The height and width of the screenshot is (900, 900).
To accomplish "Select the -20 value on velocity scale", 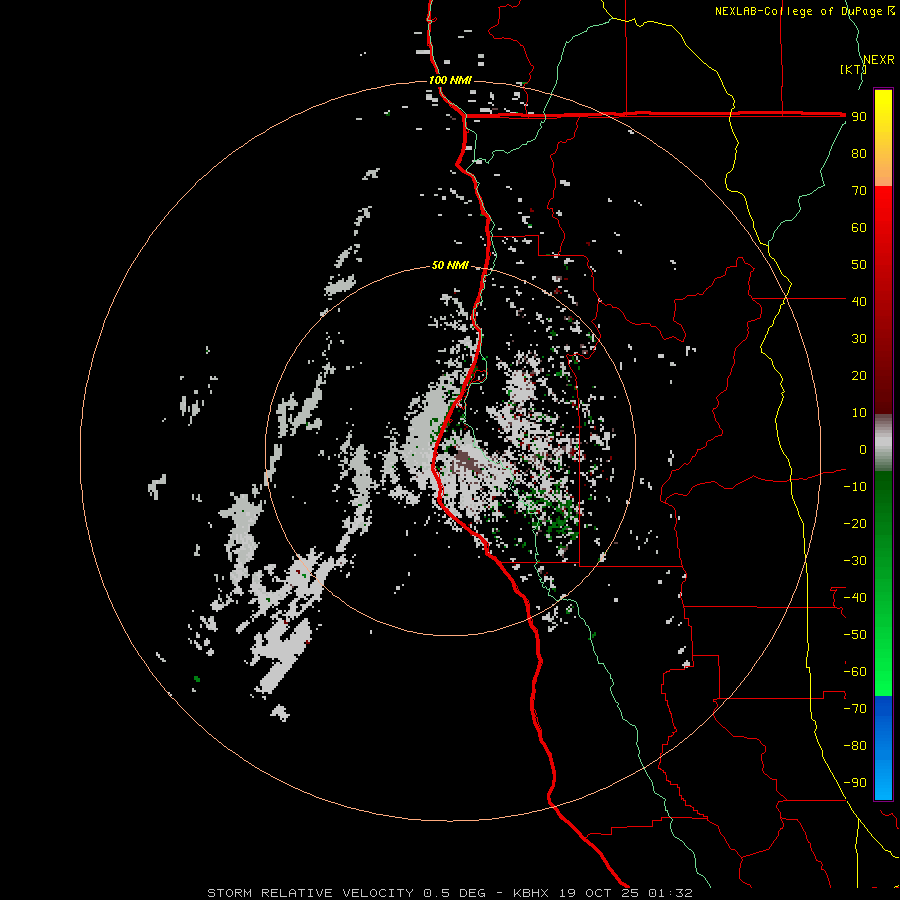I will tap(855, 523).
